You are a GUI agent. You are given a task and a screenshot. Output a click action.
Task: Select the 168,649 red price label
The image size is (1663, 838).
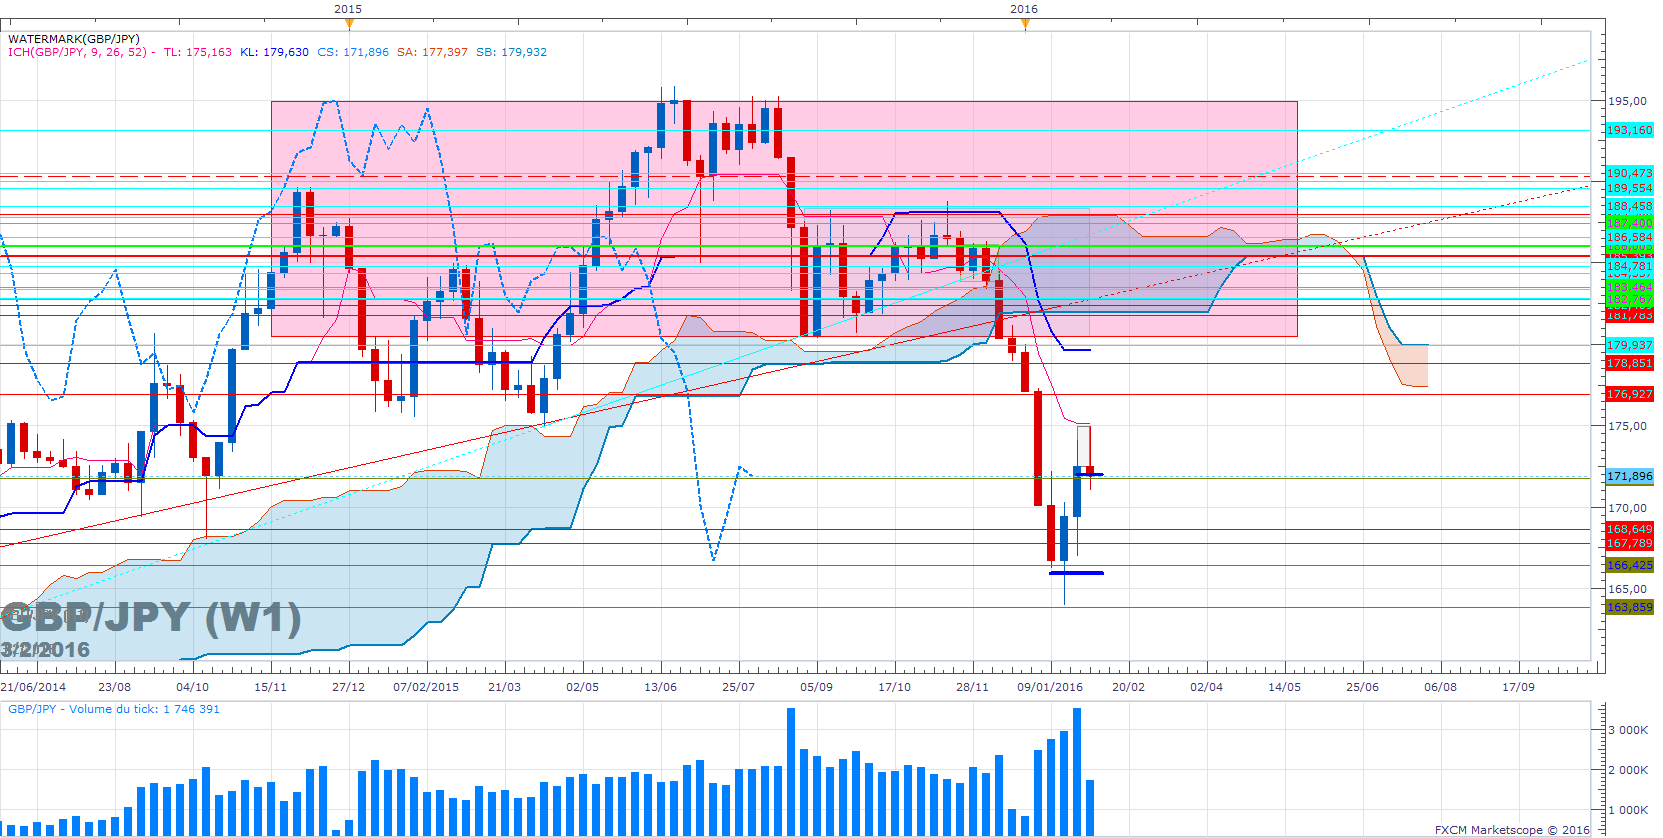(1630, 530)
